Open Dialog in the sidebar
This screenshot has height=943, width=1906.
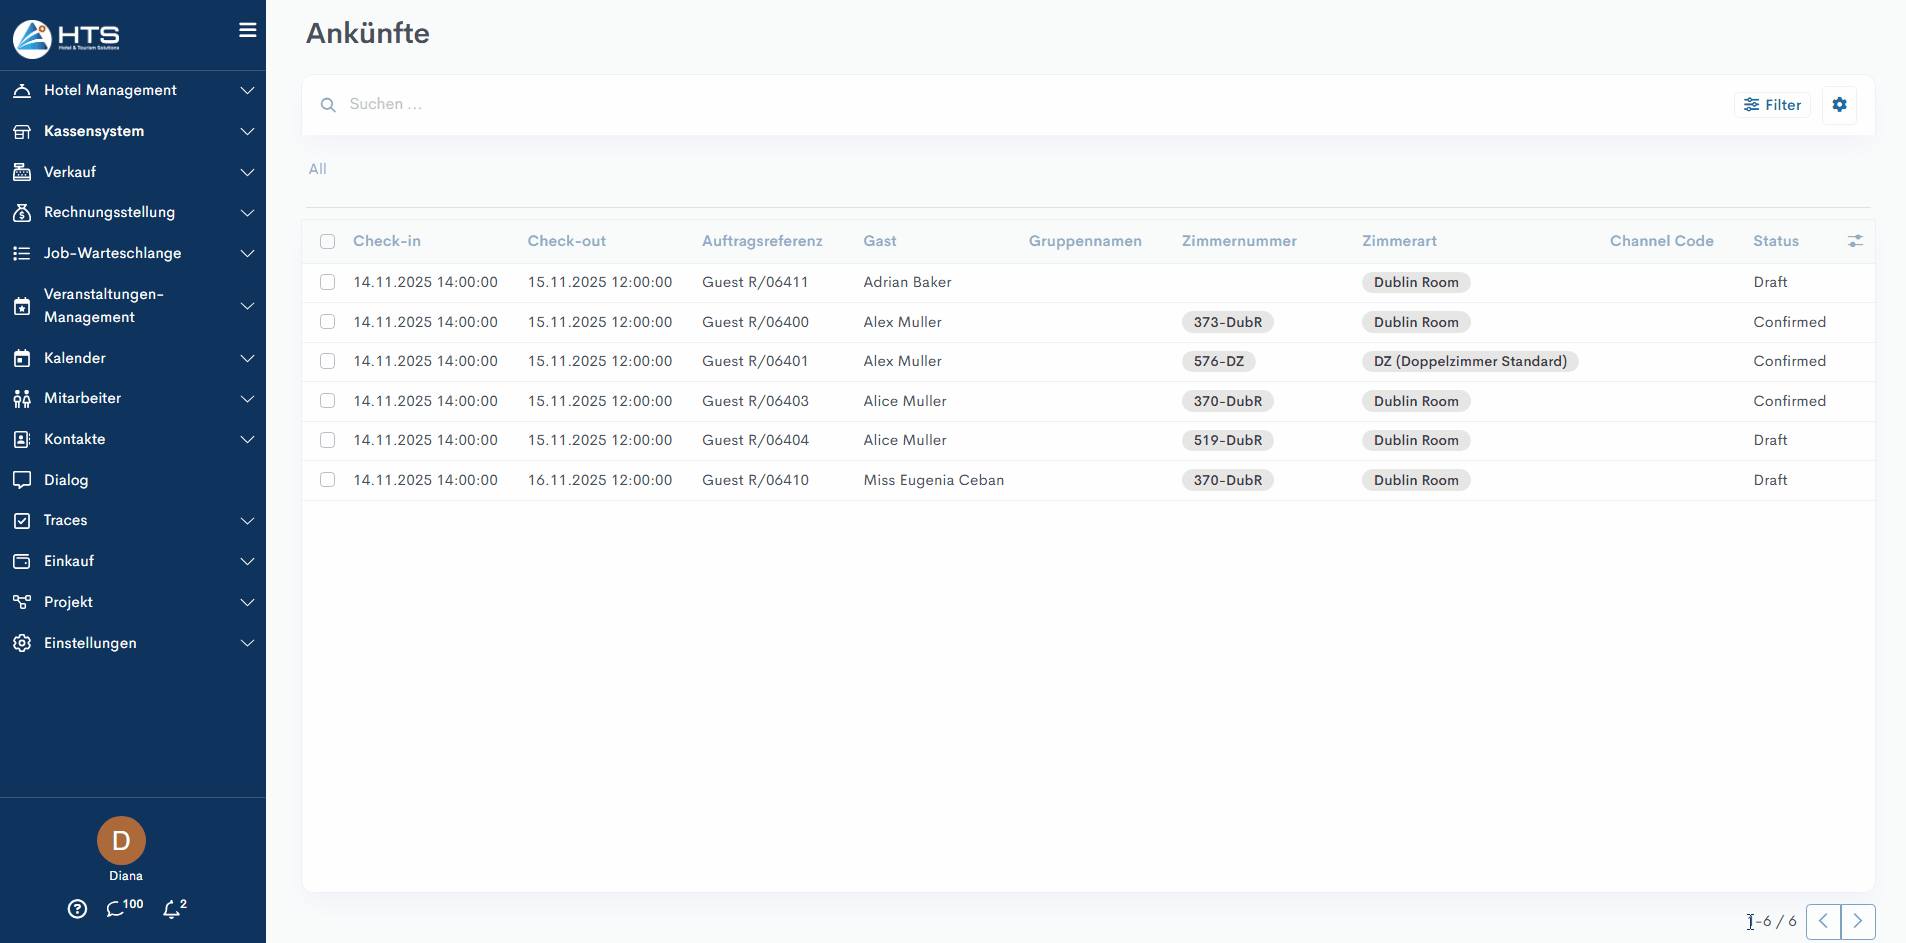tap(66, 480)
